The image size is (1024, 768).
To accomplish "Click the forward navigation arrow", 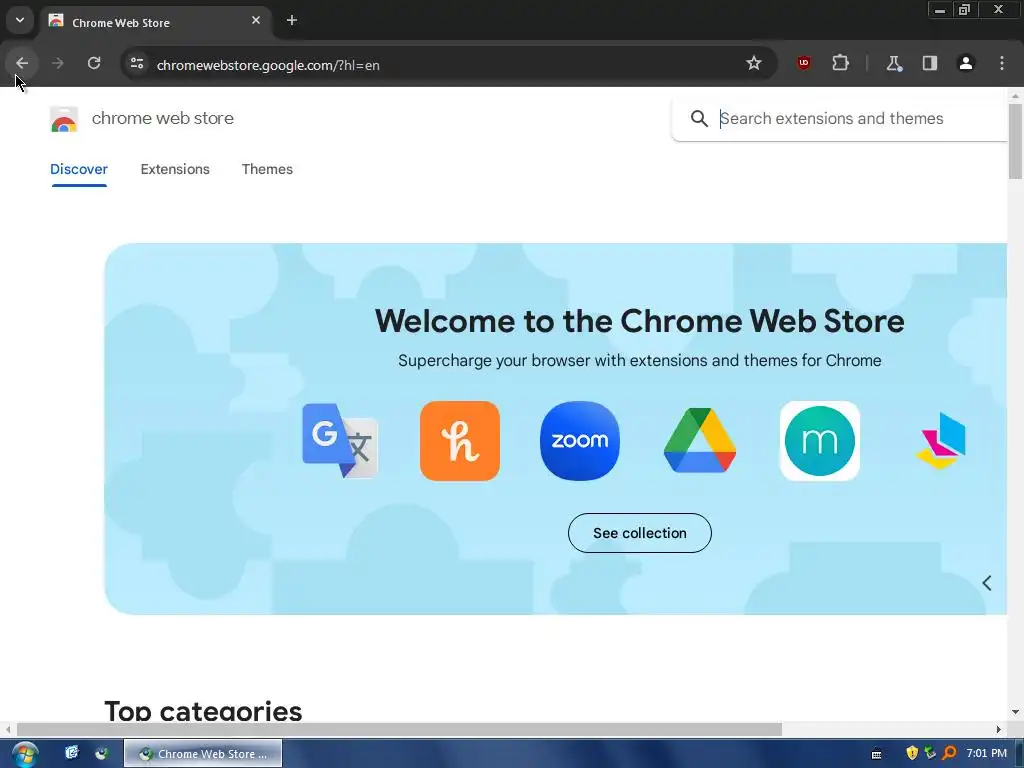I will coord(57,63).
